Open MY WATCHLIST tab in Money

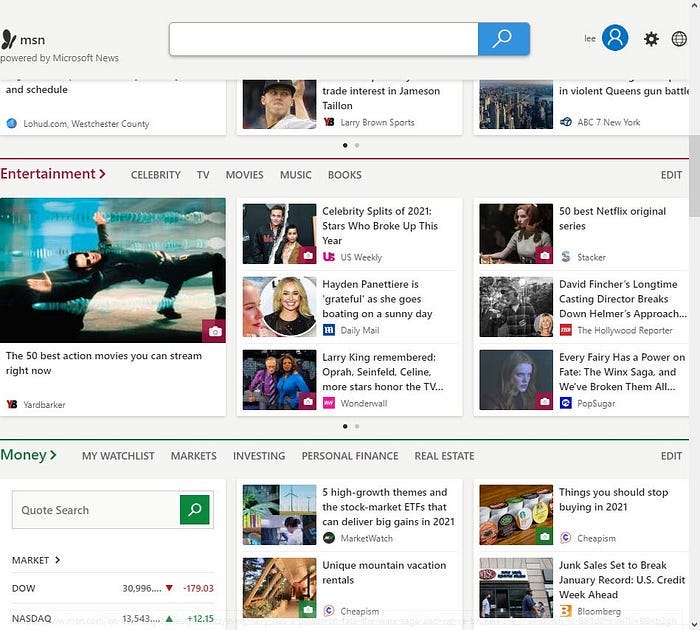click(118, 456)
